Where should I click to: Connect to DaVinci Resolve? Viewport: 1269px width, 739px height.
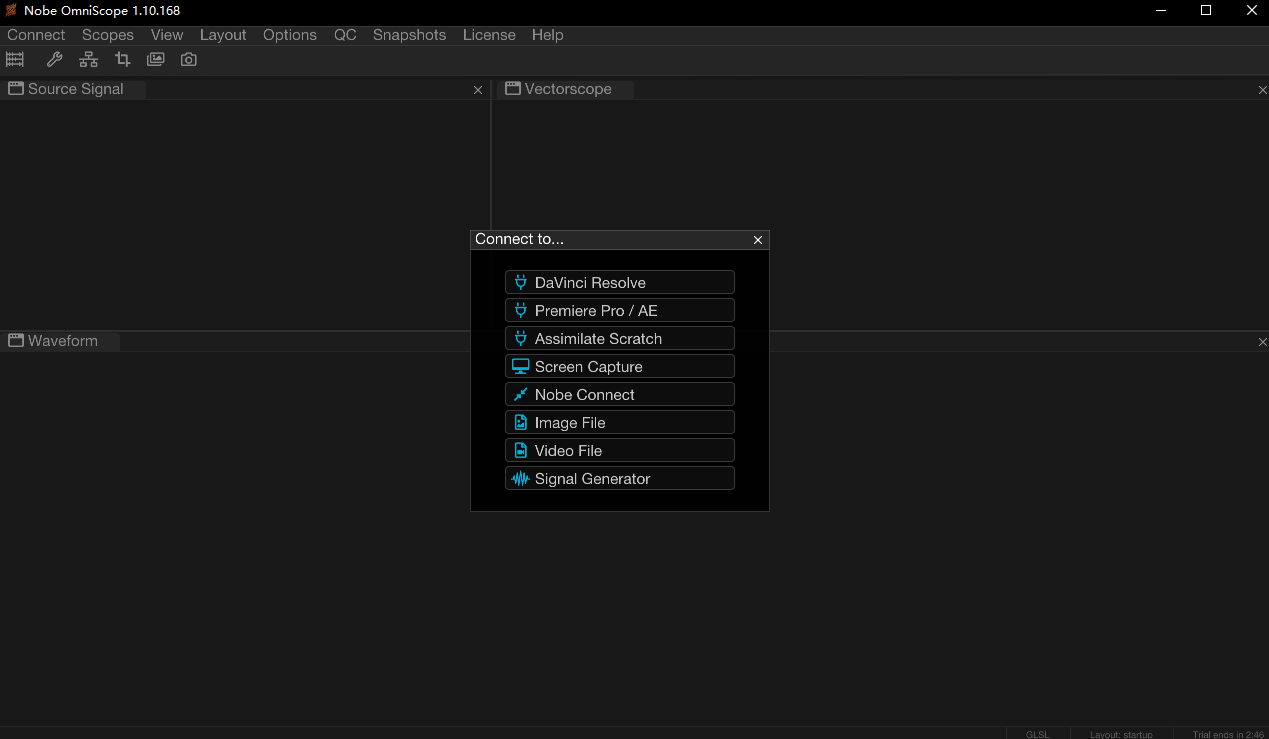pos(619,283)
